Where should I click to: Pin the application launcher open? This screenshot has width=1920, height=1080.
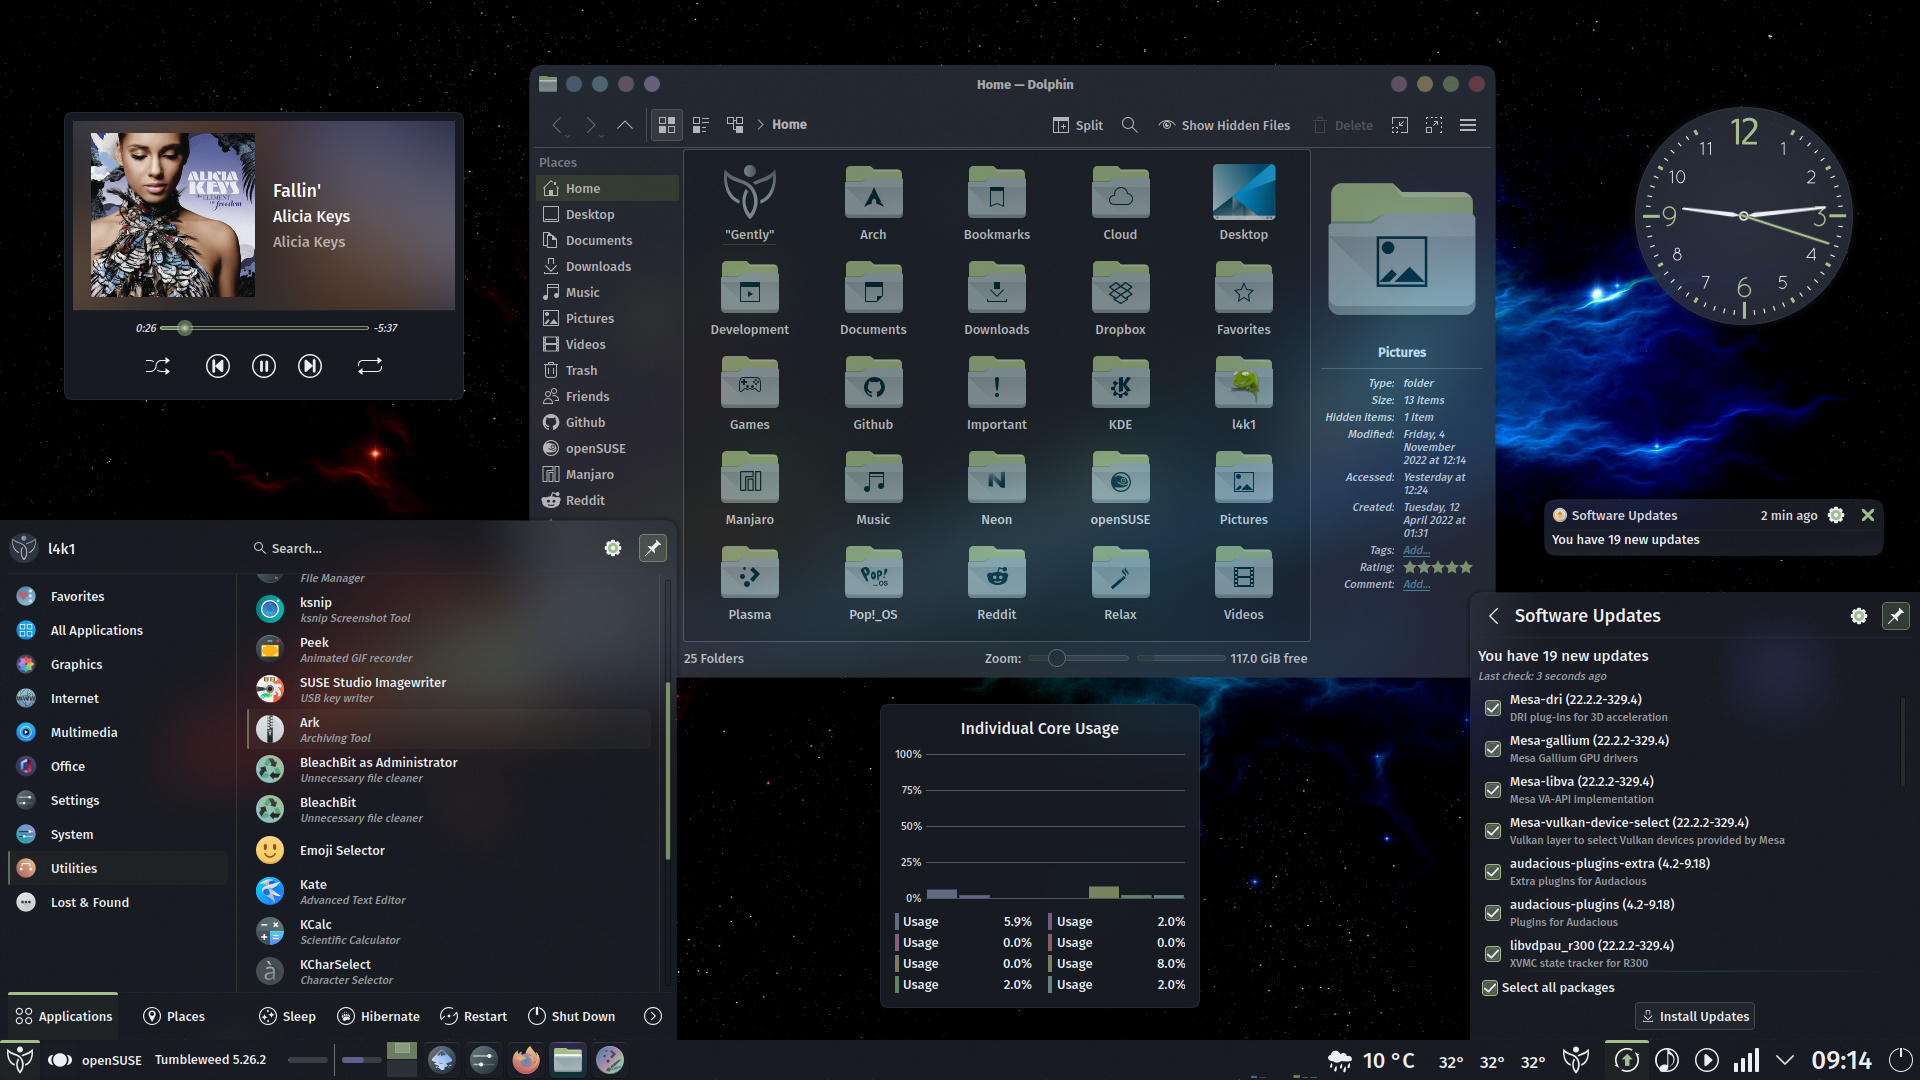[x=653, y=548]
